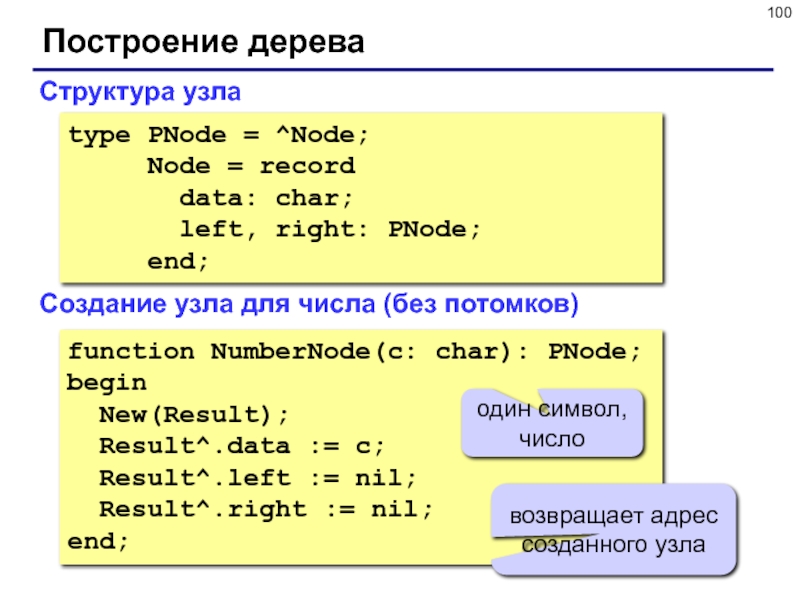
Task: Click the slide number 100
Action: point(779,12)
